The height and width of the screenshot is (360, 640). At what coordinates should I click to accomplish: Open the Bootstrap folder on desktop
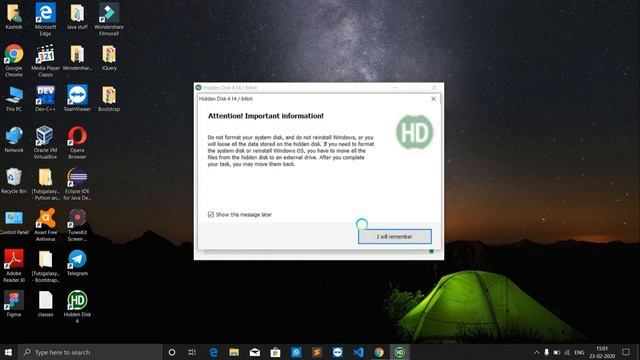[x=109, y=98]
